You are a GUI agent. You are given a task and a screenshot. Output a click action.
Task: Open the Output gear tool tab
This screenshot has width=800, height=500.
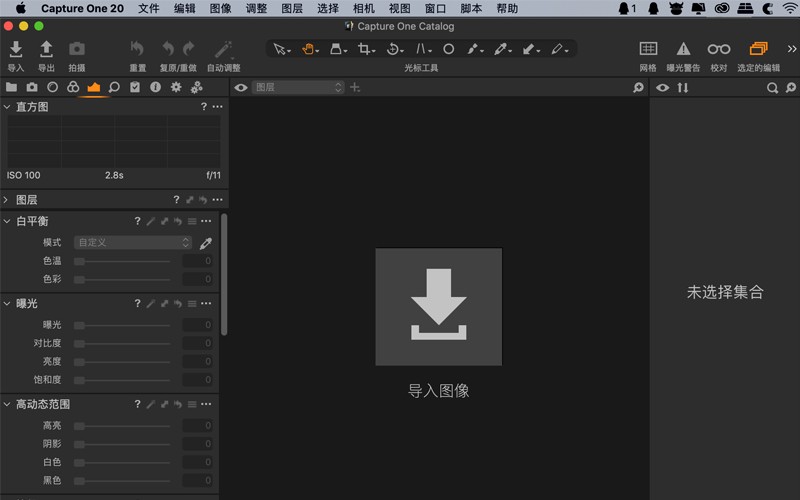176,87
